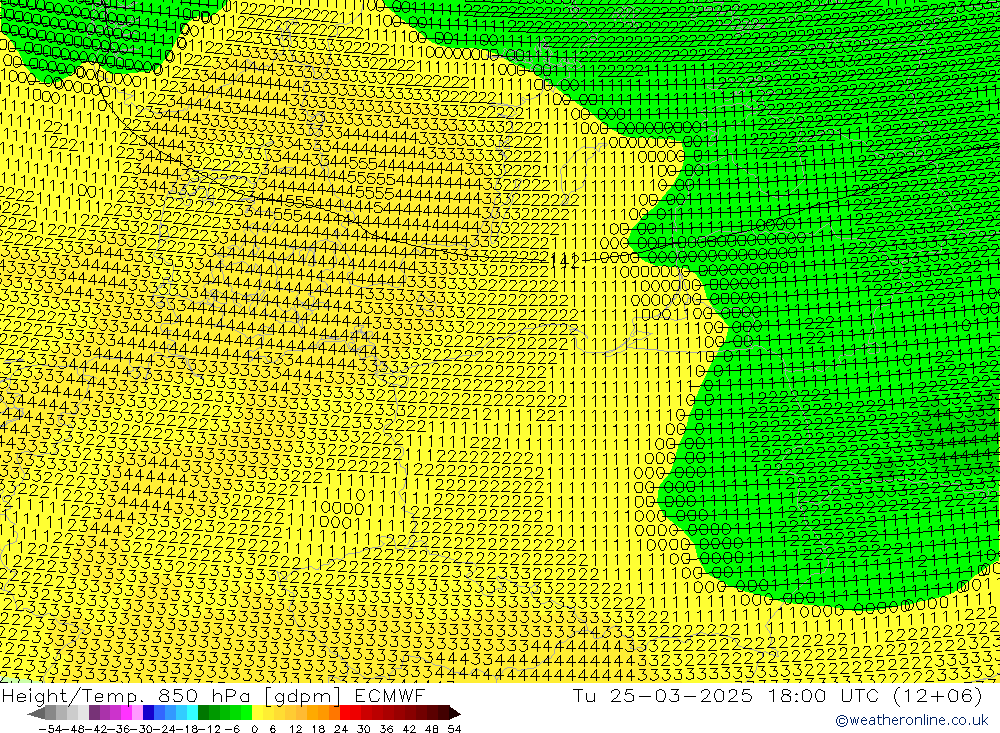Viewport: 1000px width, 733px height.
Task: Click the dark right arrow of the temperature legend
Action: (455, 713)
